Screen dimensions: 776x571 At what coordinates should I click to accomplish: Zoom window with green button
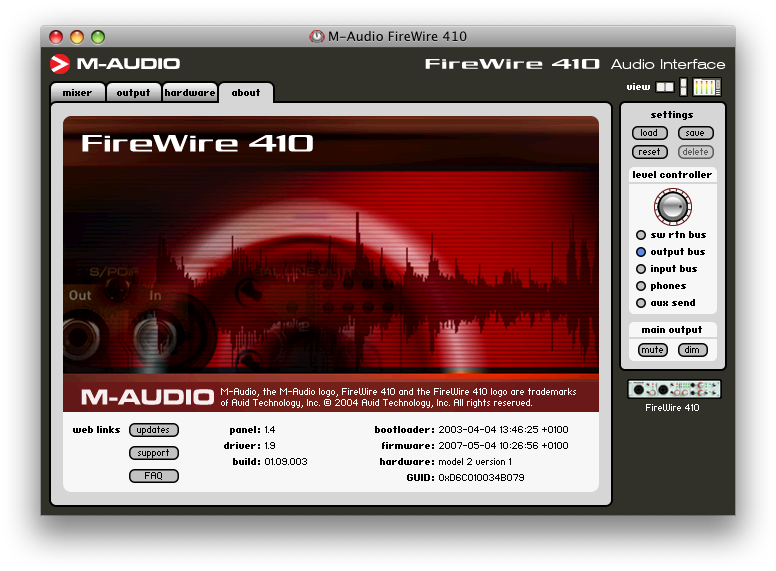[98, 37]
